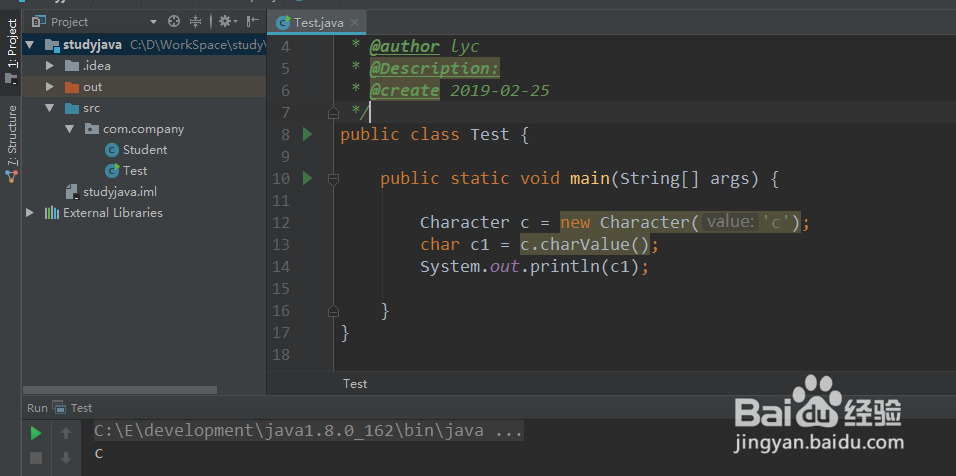Select the Test run configuration tab
956x476 pixels.
73,408
